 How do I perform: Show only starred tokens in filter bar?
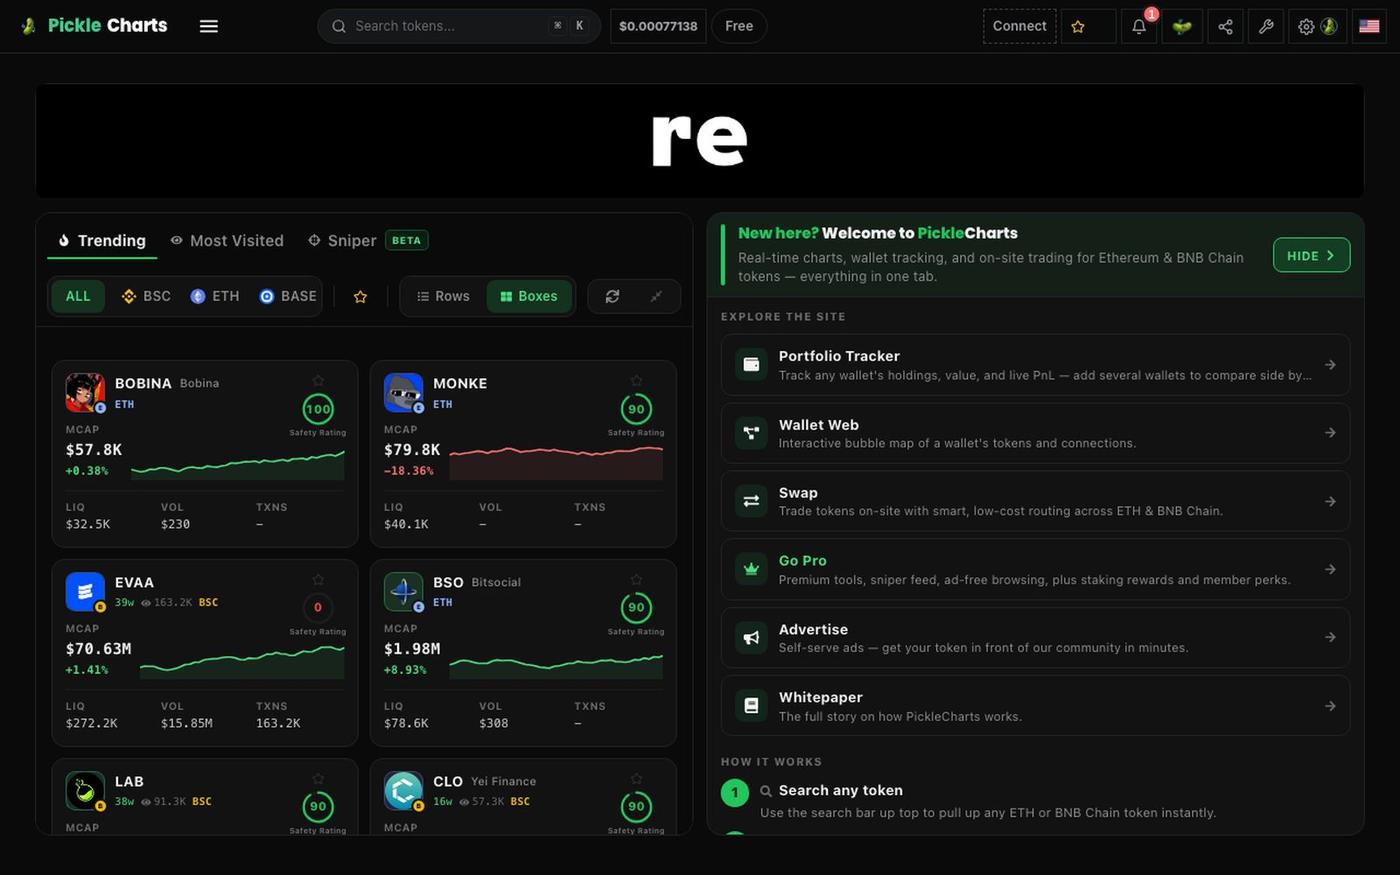[x=360, y=297]
